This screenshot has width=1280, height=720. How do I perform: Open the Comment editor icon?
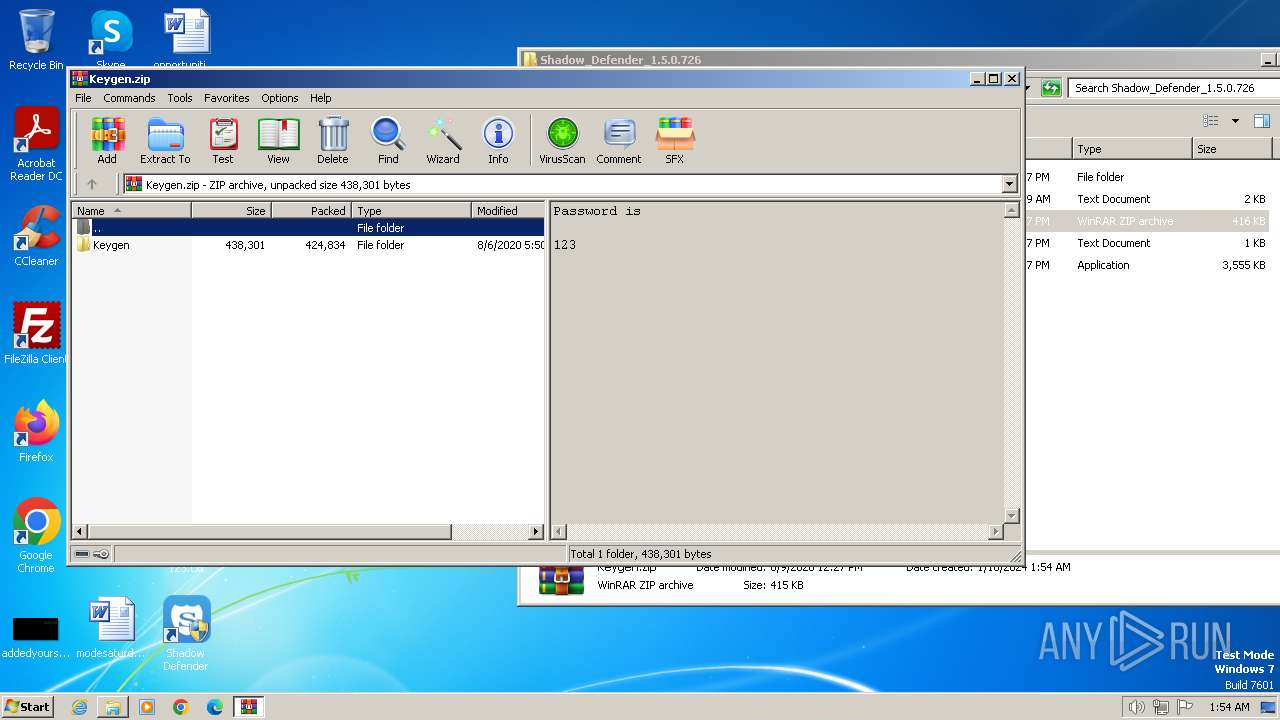tap(619, 140)
